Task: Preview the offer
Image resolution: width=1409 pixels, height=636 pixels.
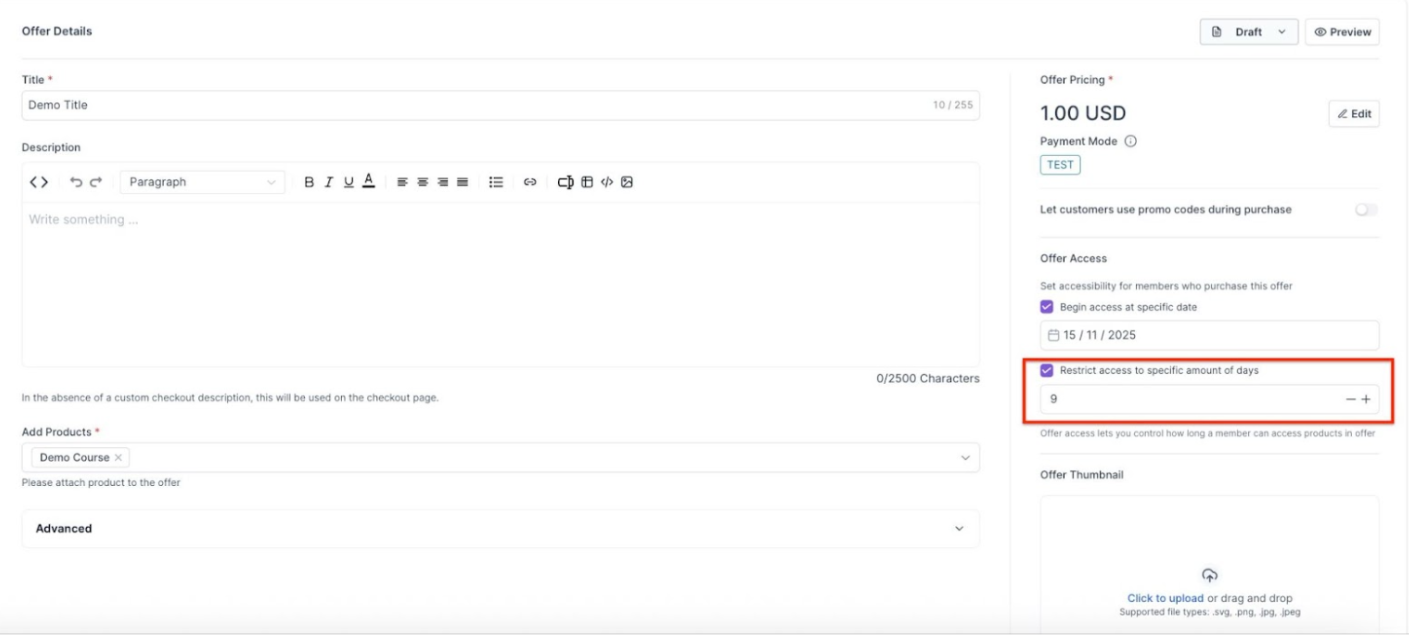Action: click(x=1342, y=32)
